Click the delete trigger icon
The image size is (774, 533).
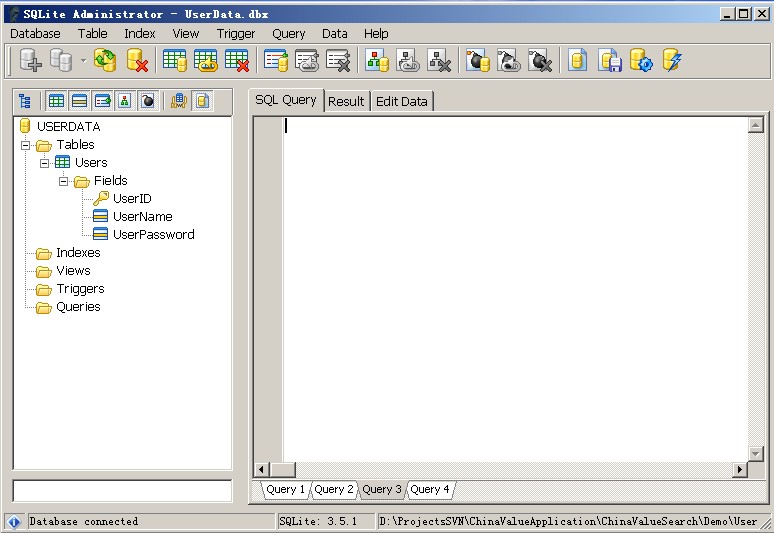[x=540, y=61]
